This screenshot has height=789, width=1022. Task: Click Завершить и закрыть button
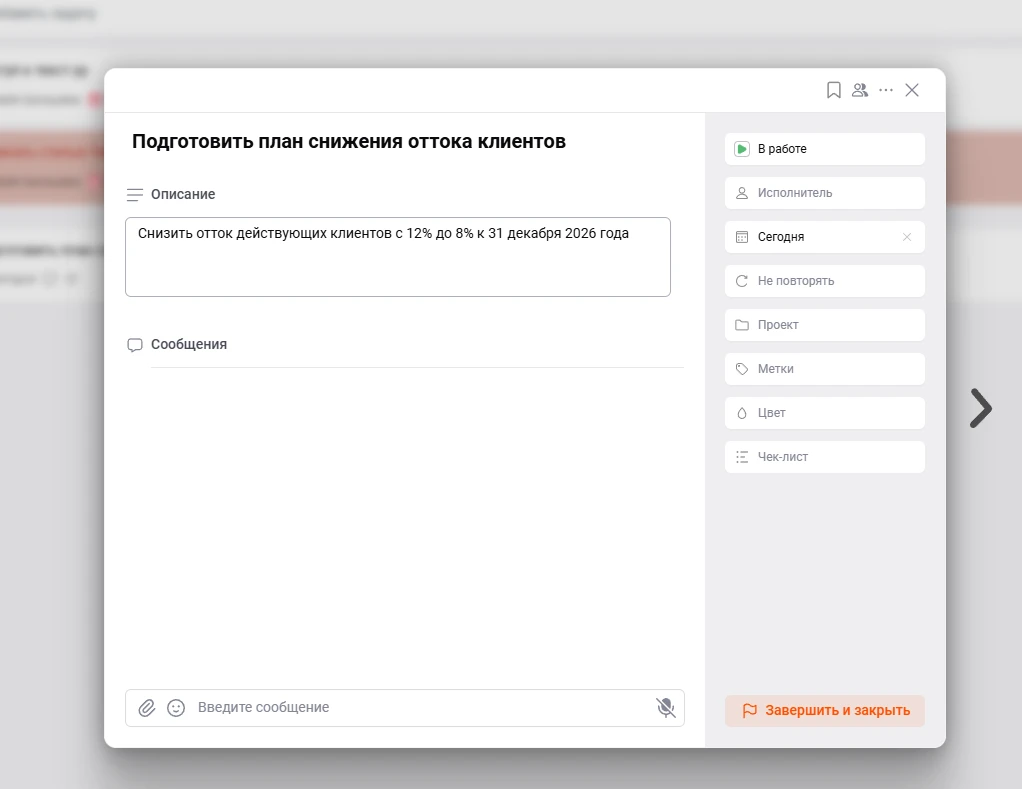(x=825, y=711)
